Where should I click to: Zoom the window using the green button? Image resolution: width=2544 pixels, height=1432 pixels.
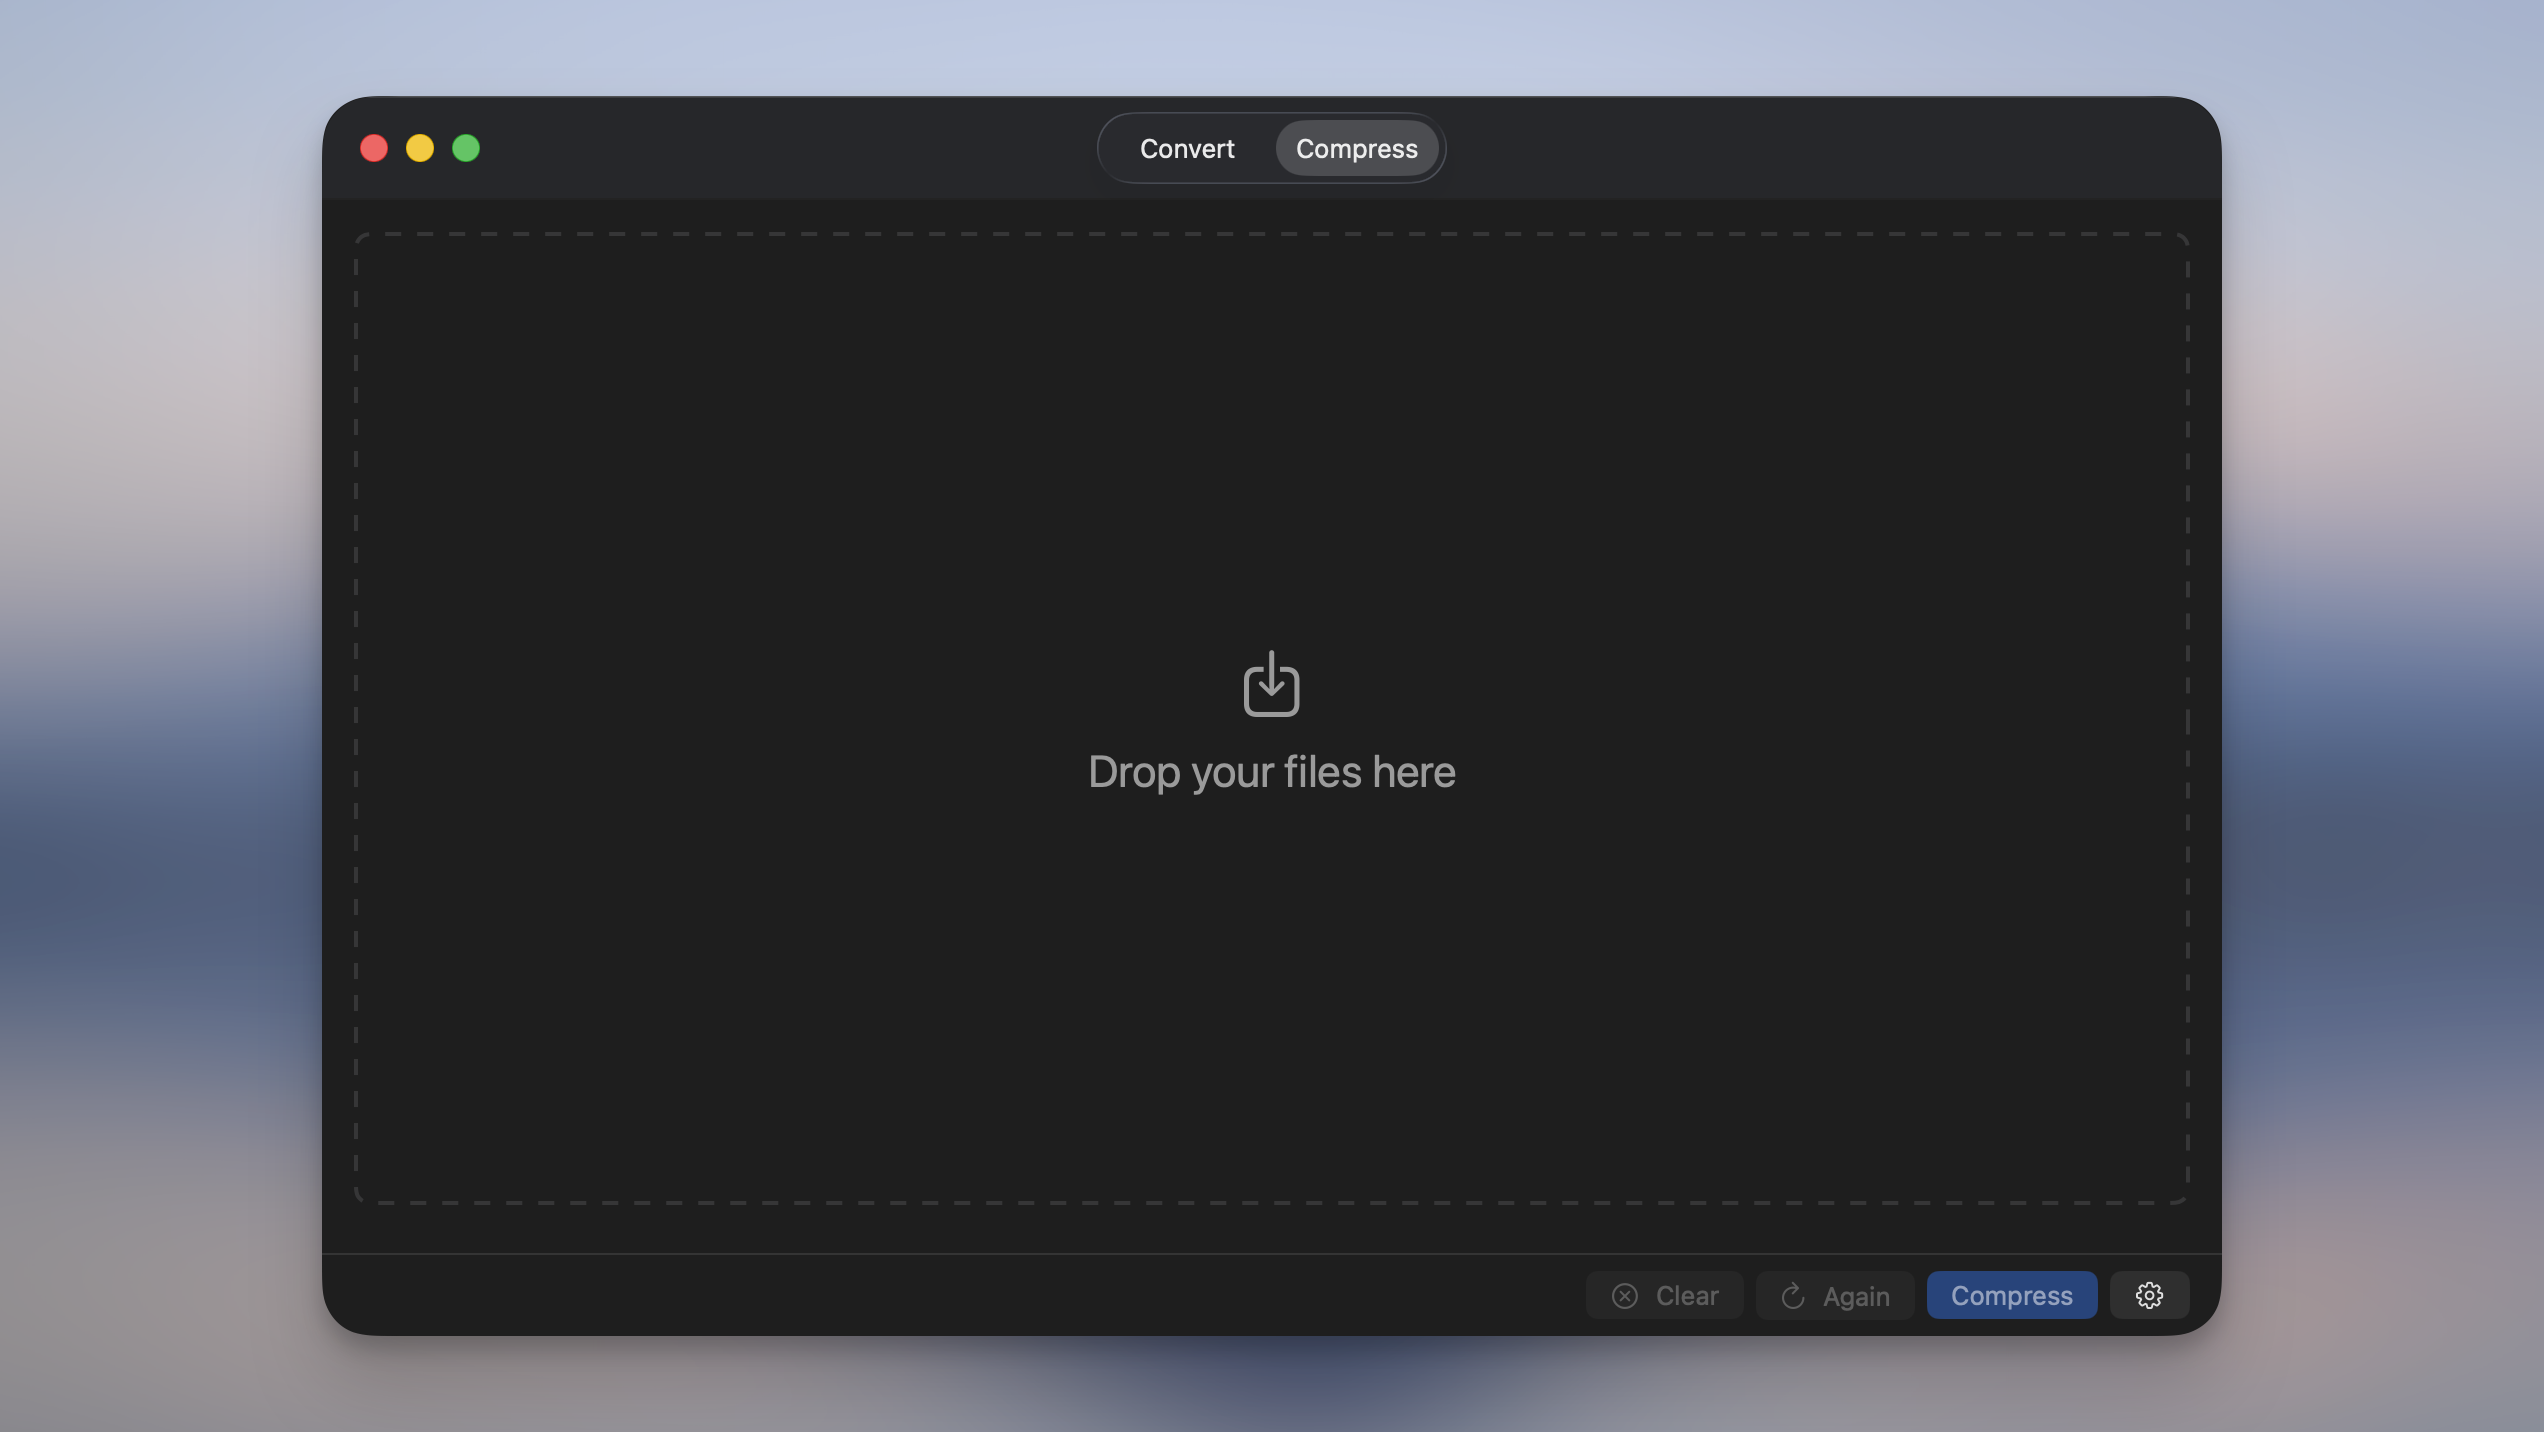point(466,148)
